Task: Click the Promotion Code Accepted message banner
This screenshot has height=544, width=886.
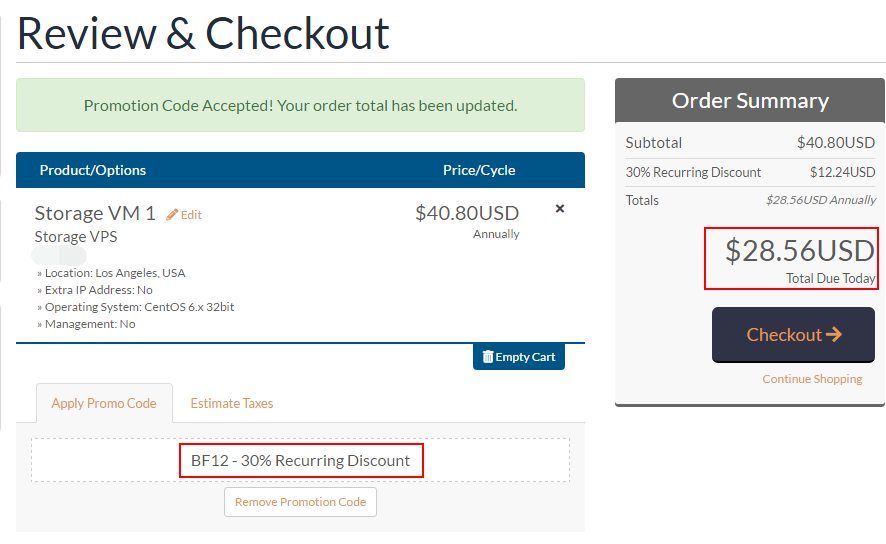Action: (301, 105)
